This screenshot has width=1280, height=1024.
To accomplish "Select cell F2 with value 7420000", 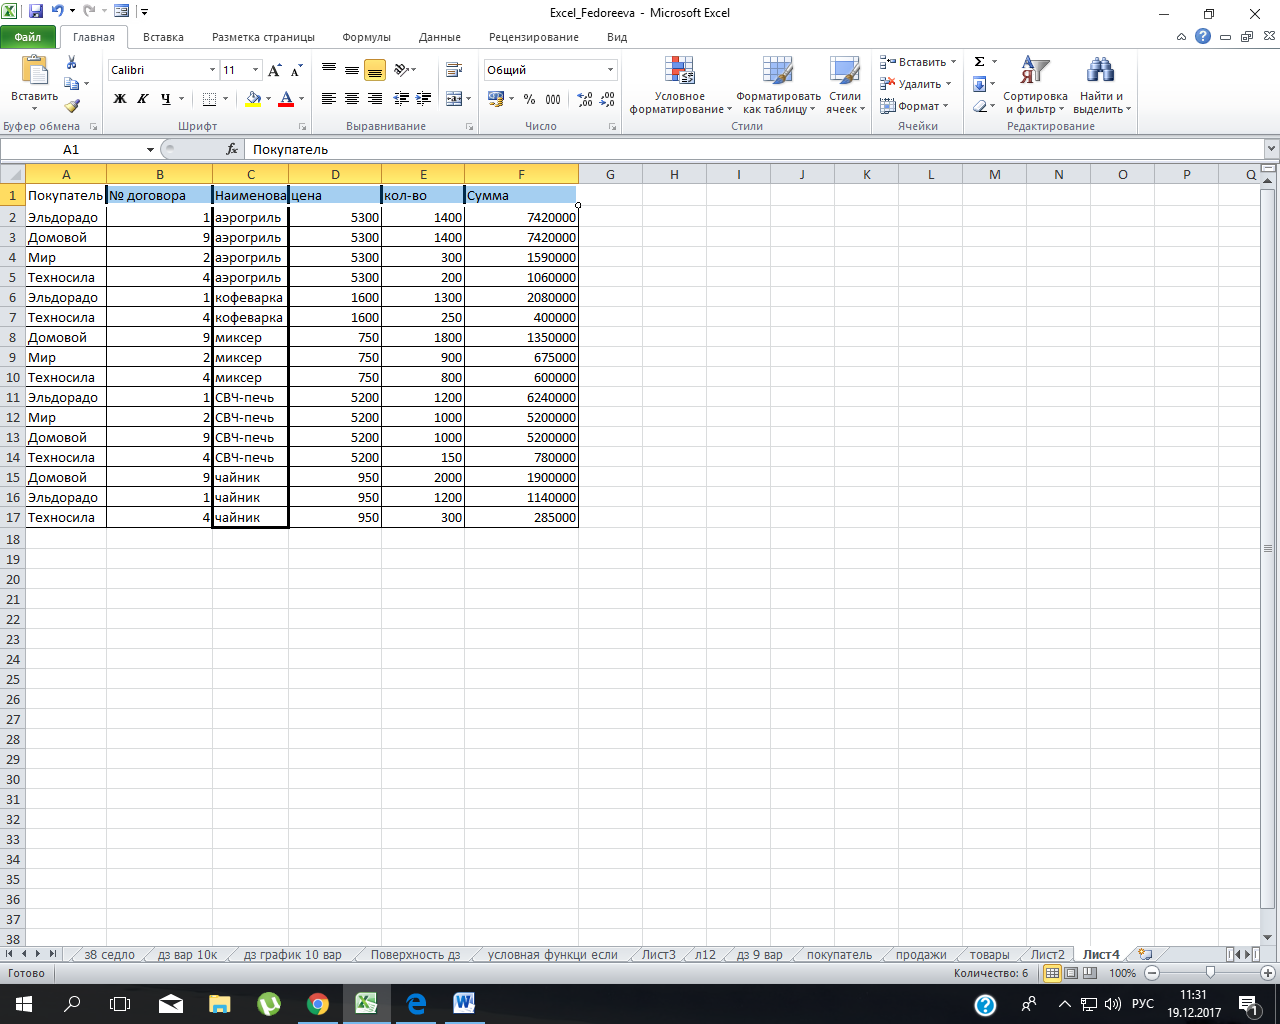I will pyautogui.click(x=521, y=217).
